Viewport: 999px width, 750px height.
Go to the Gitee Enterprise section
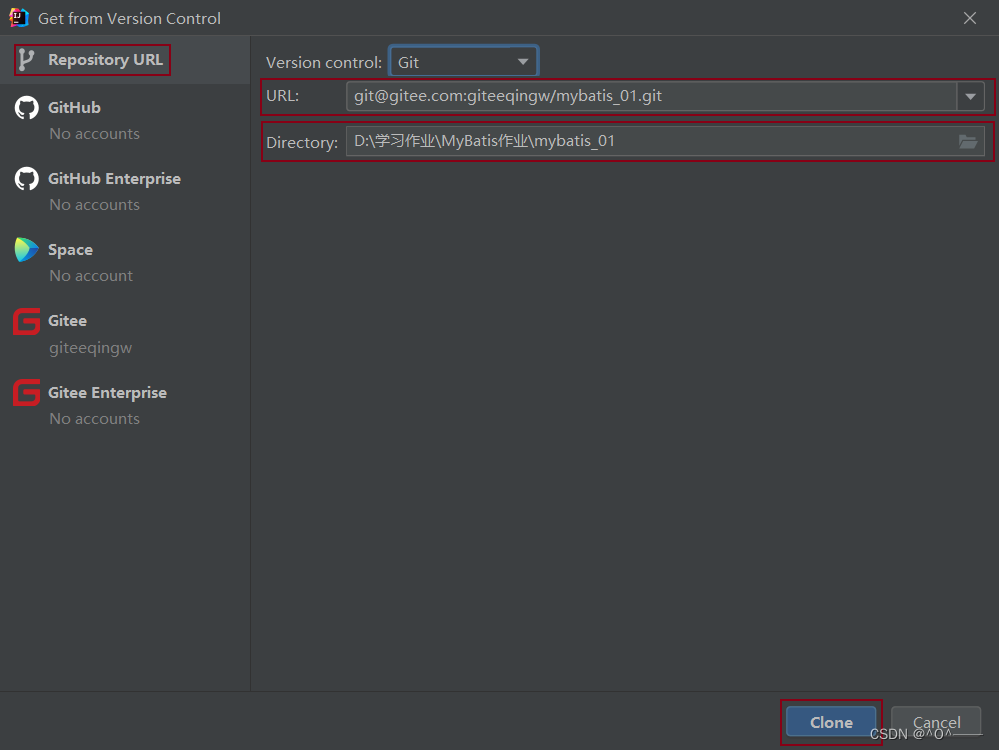coord(107,393)
